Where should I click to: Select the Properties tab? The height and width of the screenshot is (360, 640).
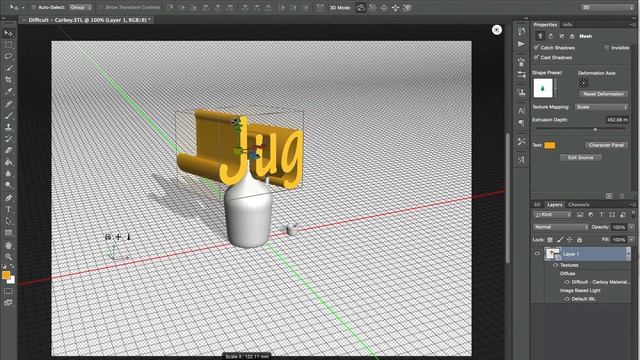click(x=545, y=25)
